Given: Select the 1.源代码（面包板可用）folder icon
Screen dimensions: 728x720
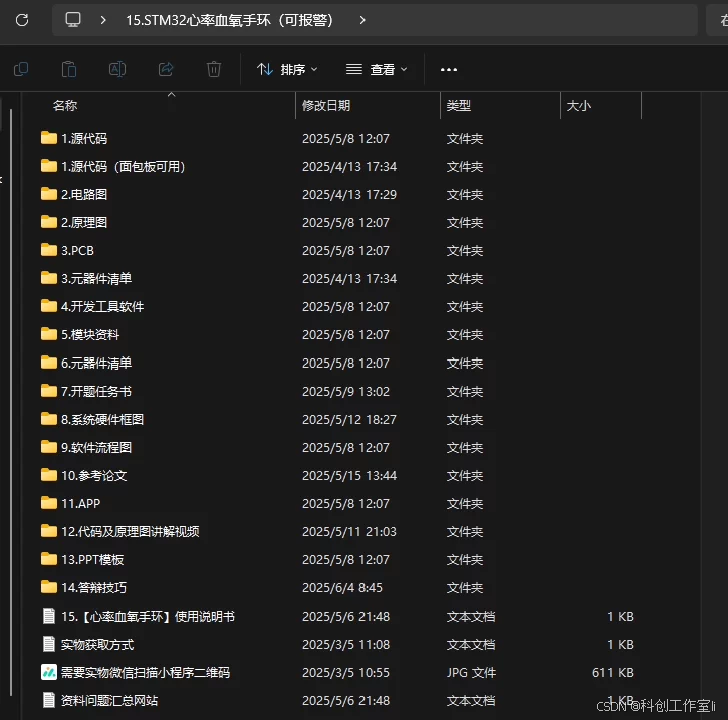Looking at the screenshot, I should [49, 166].
